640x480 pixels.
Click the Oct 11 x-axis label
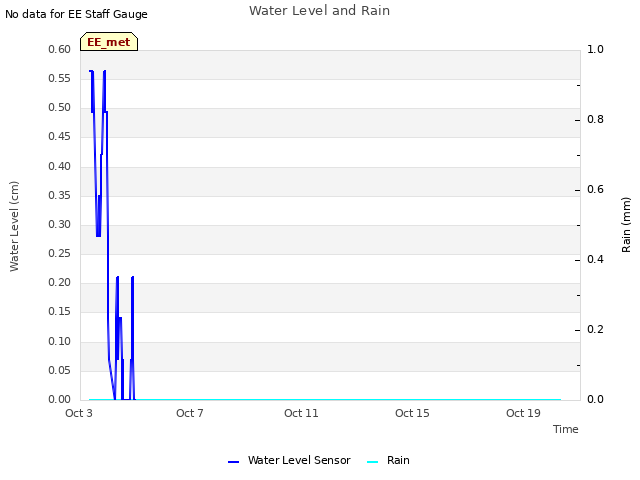(x=301, y=413)
